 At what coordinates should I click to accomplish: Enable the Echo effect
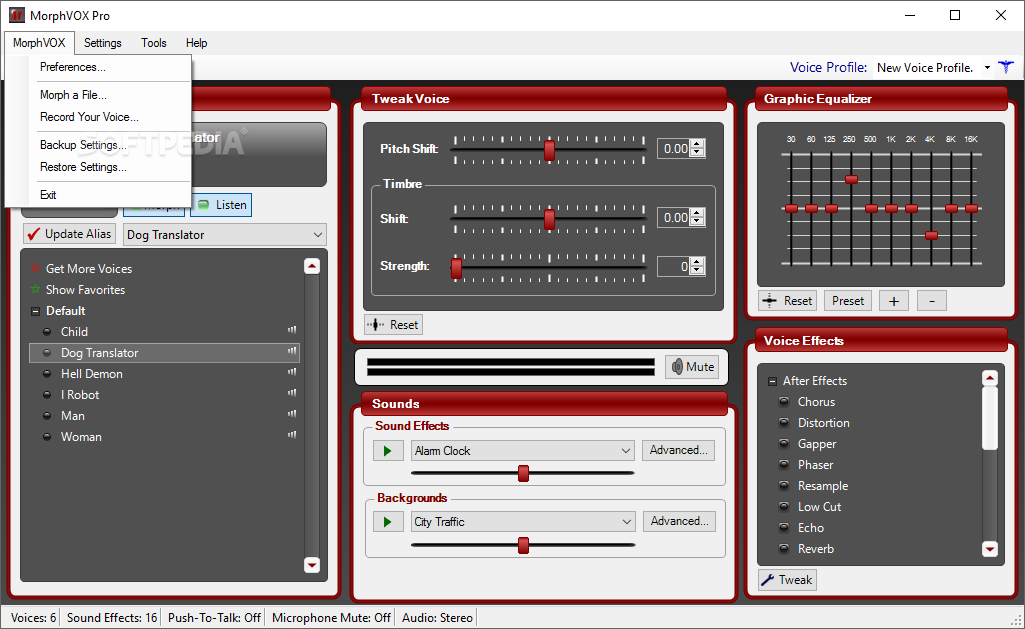pos(784,527)
